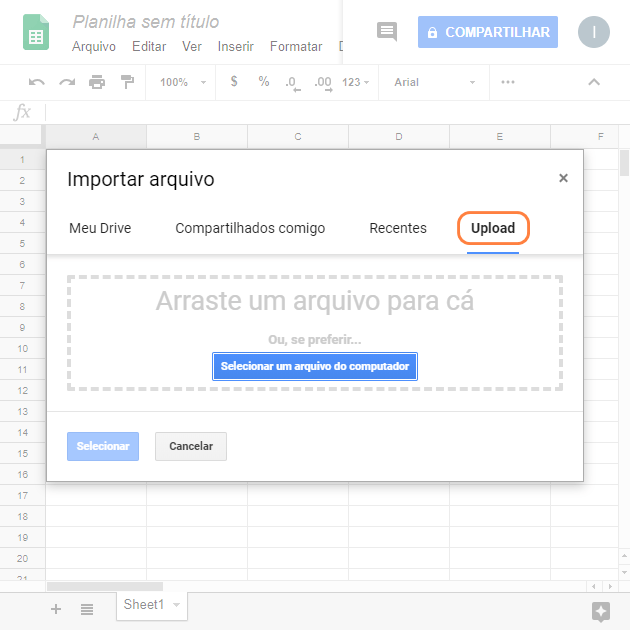Add a new sheet with plus icon
Viewport: 630px width, 630px height.
click(56, 609)
